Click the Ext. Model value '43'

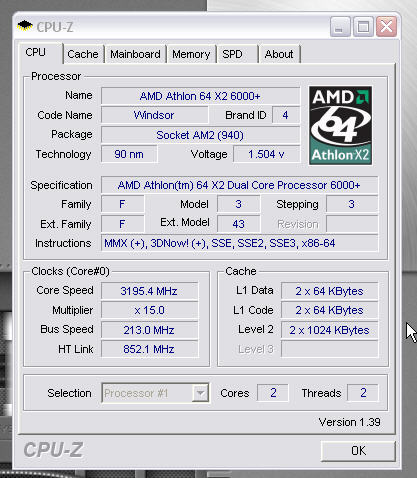[x=238, y=224]
